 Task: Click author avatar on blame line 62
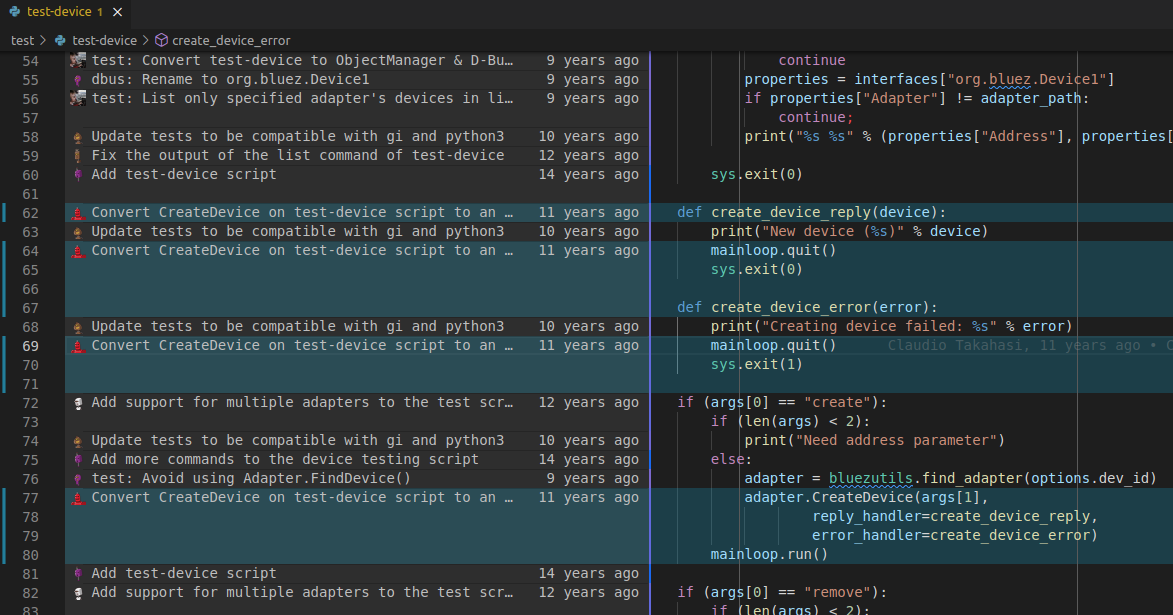pyautogui.click(x=78, y=212)
